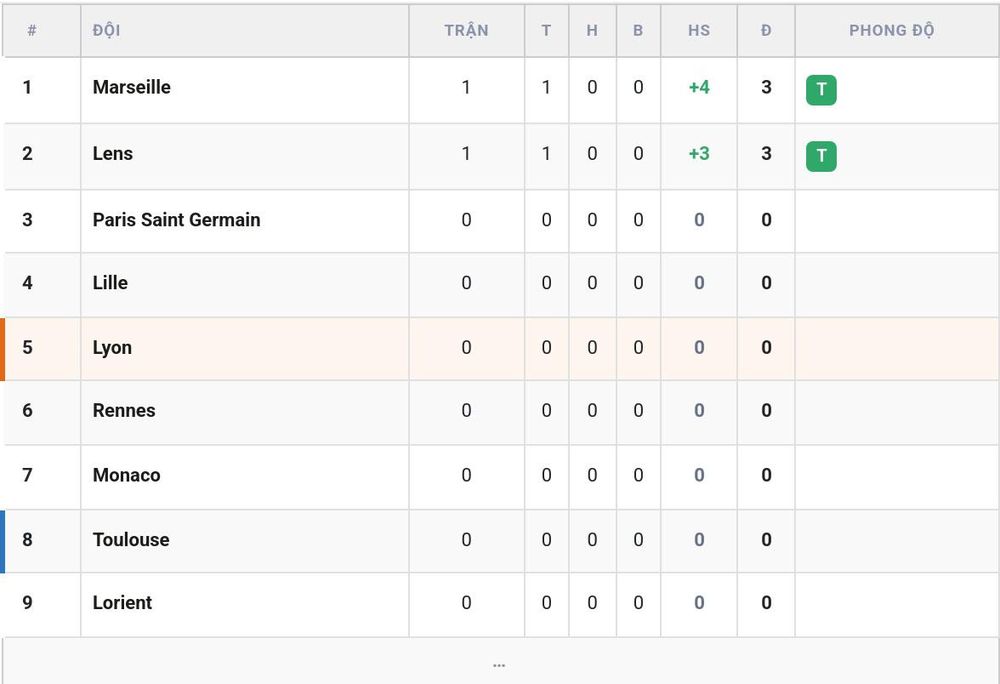Click the HS column header
This screenshot has height=684, width=1000.
coord(699,30)
